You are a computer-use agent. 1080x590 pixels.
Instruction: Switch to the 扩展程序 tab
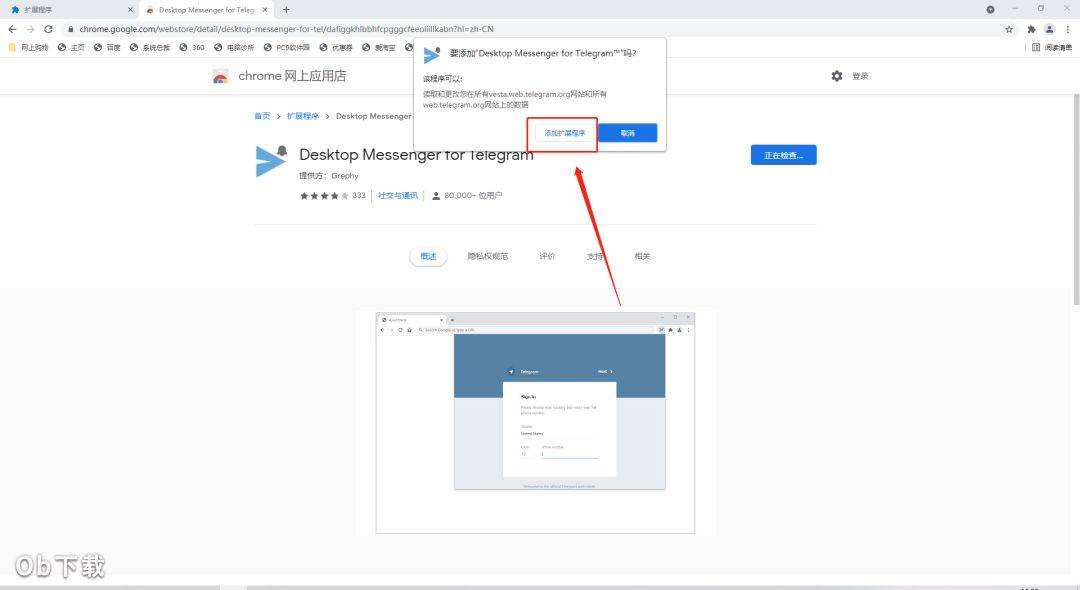point(69,10)
